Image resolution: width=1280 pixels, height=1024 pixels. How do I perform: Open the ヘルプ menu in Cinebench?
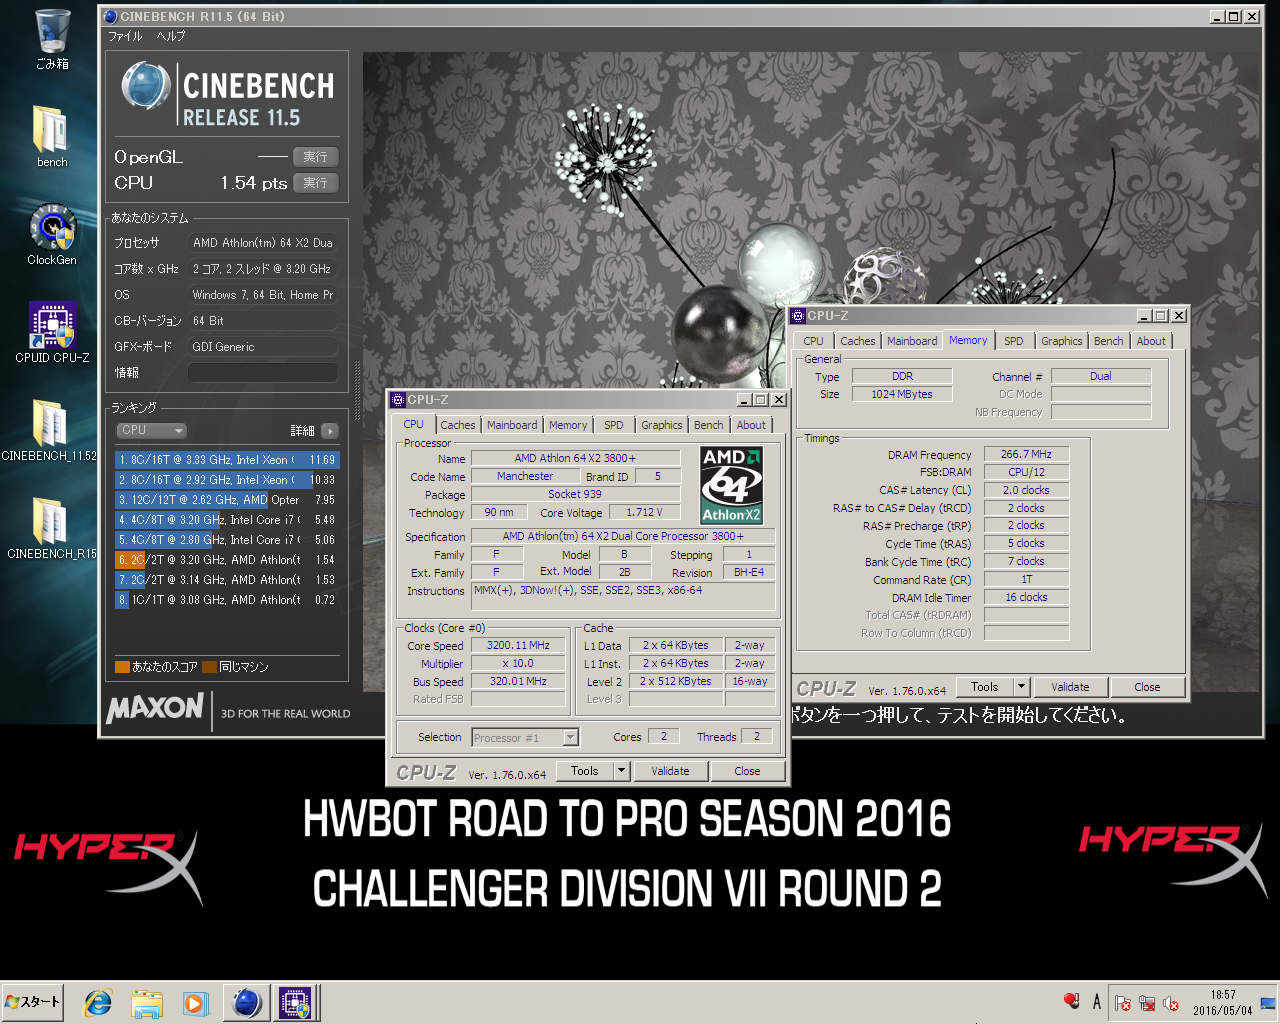(x=171, y=36)
